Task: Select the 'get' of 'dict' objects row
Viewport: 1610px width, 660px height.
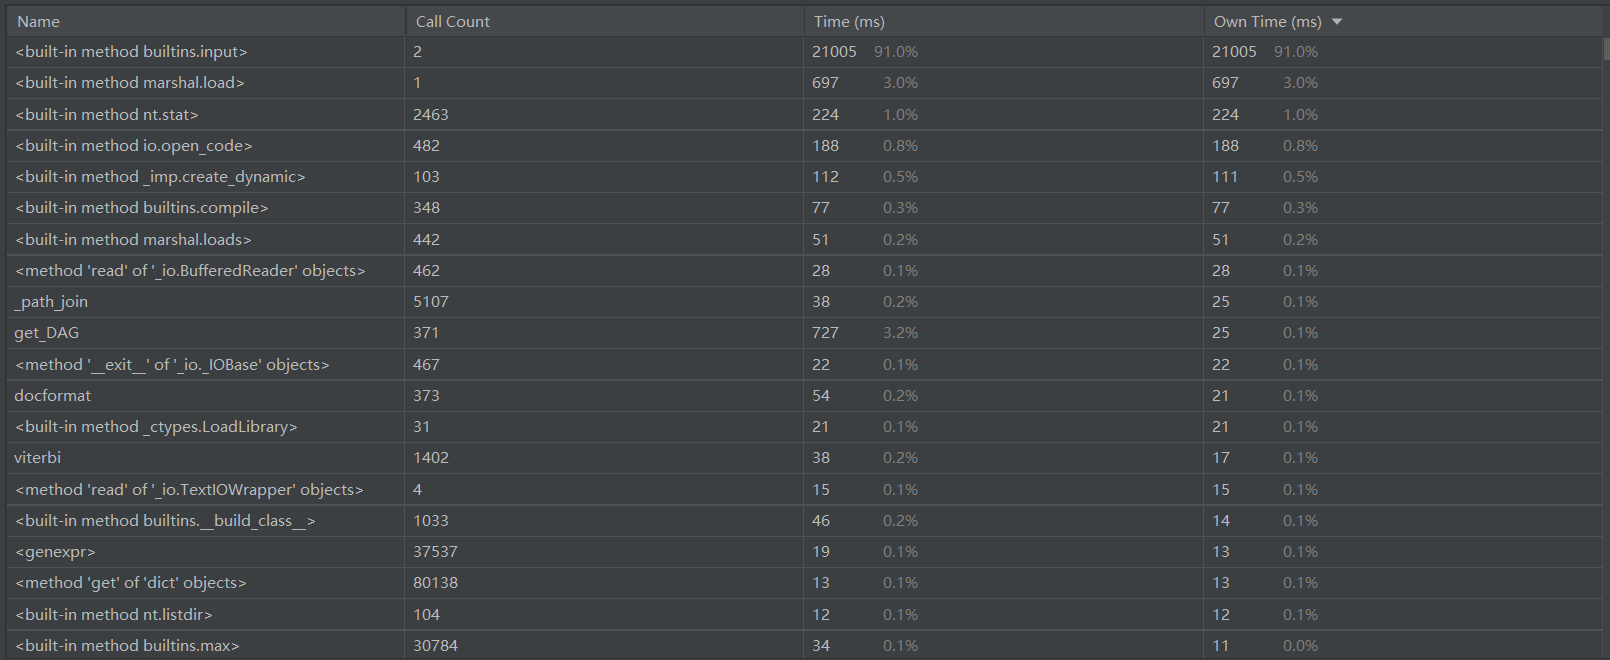Action: (x=804, y=583)
